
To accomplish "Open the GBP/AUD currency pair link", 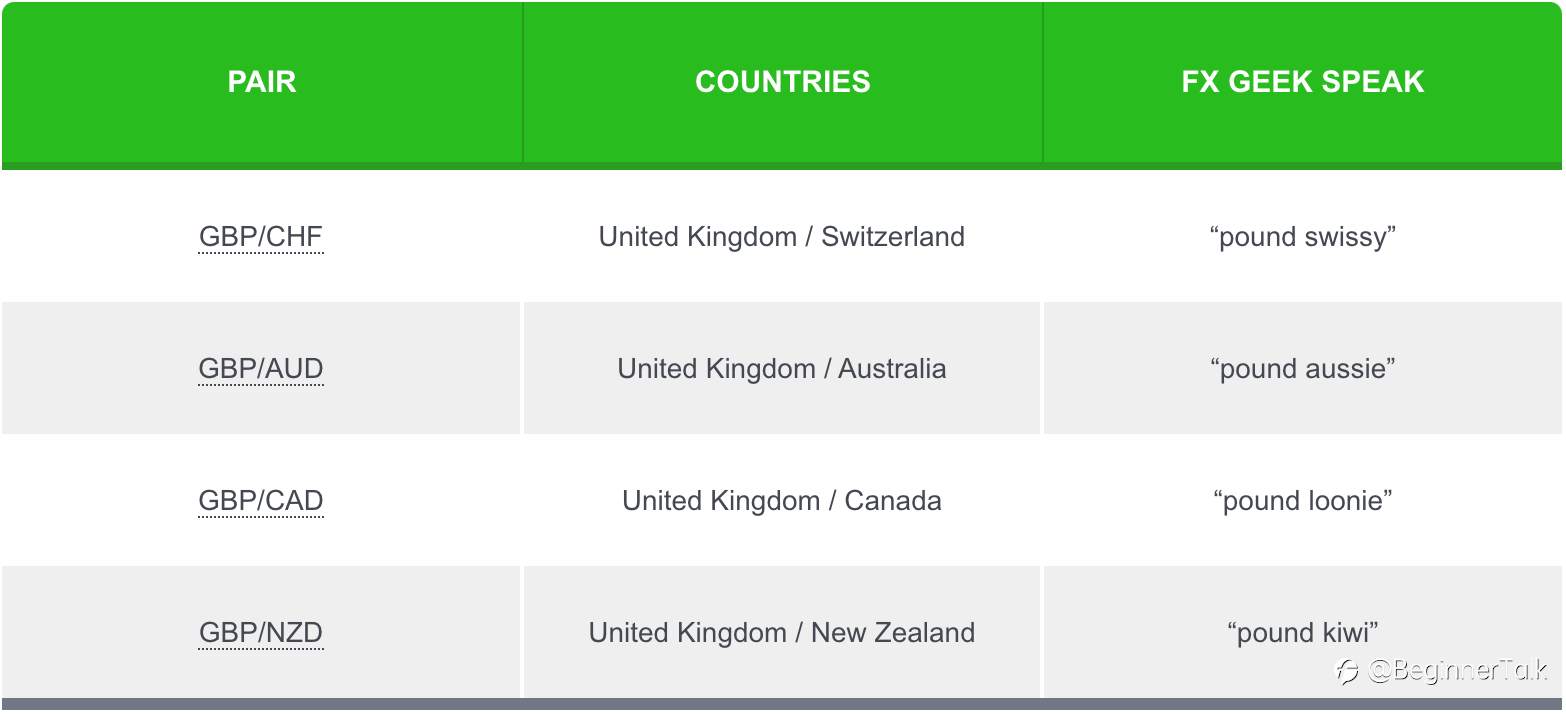I will tap(261, 369).
